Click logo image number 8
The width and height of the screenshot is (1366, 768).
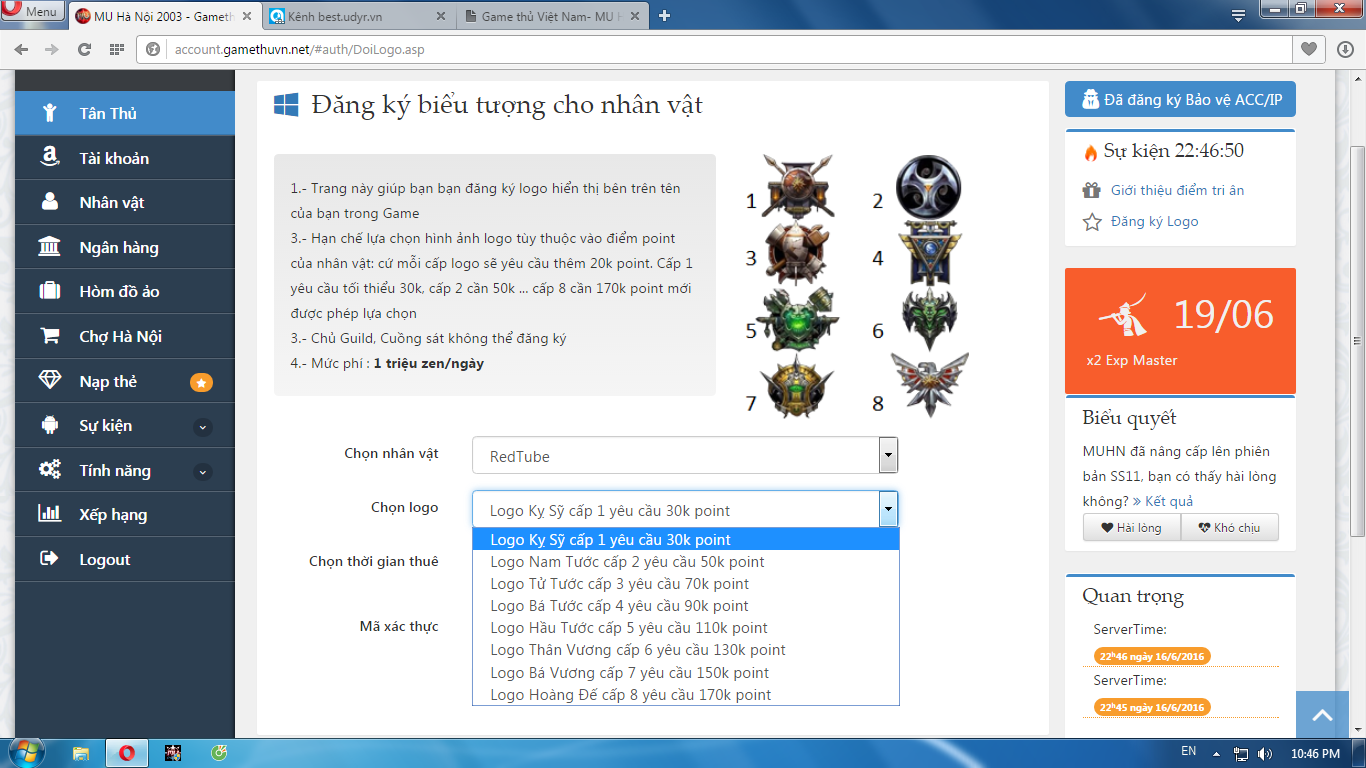click(929, 386)
